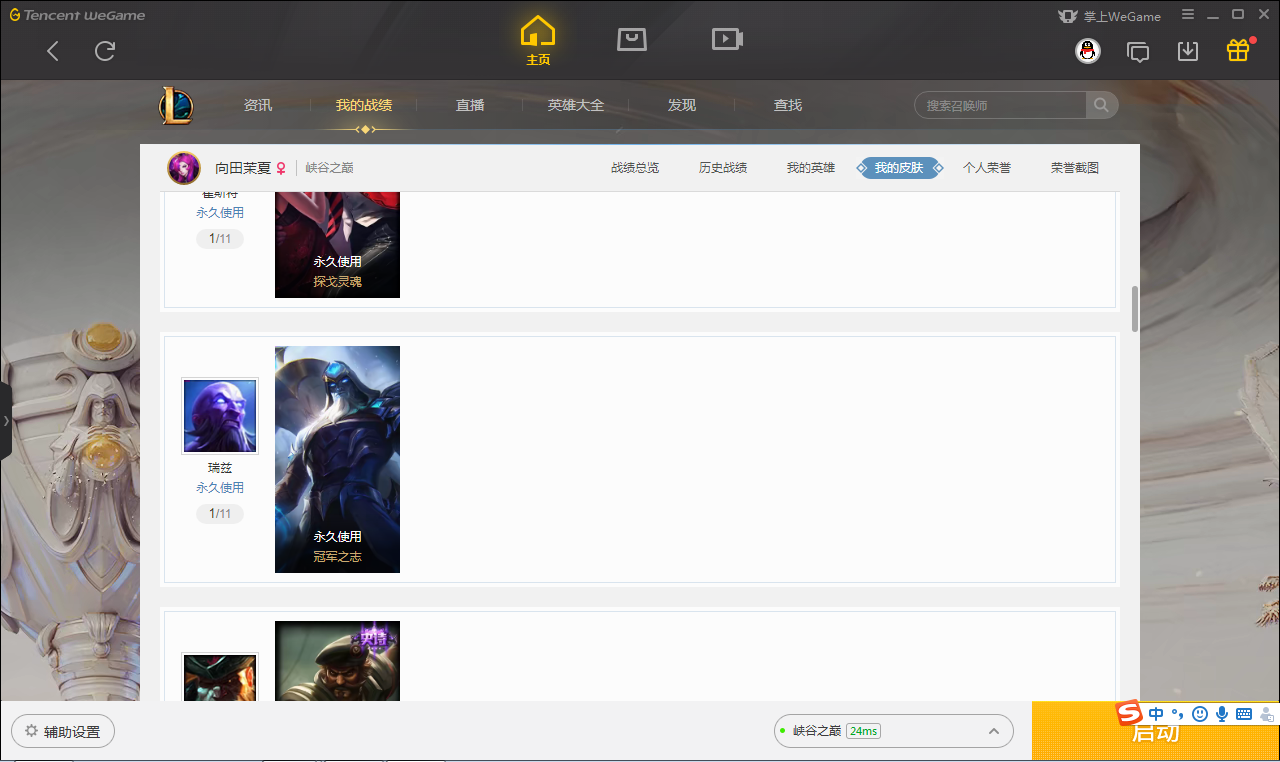The image size is (1280, 762).
Task: Toggle Sogou punctuation mode icon
Action: pyautogui.click(x=1177, y=714)
